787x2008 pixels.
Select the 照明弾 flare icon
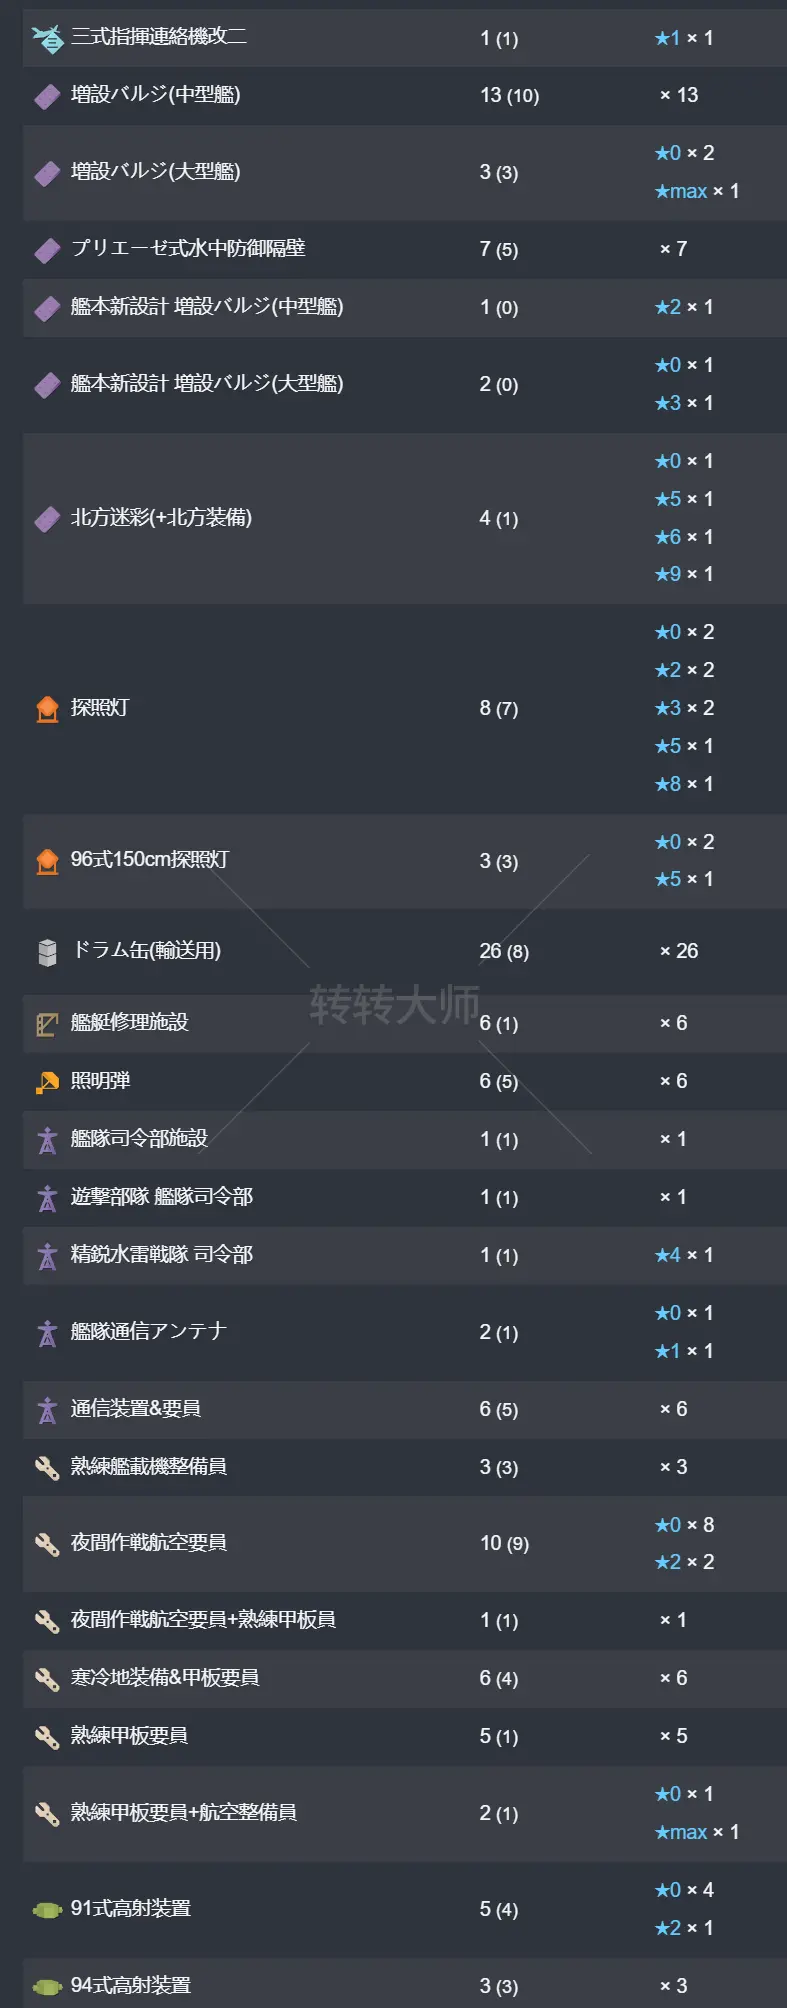[45, 1080]
